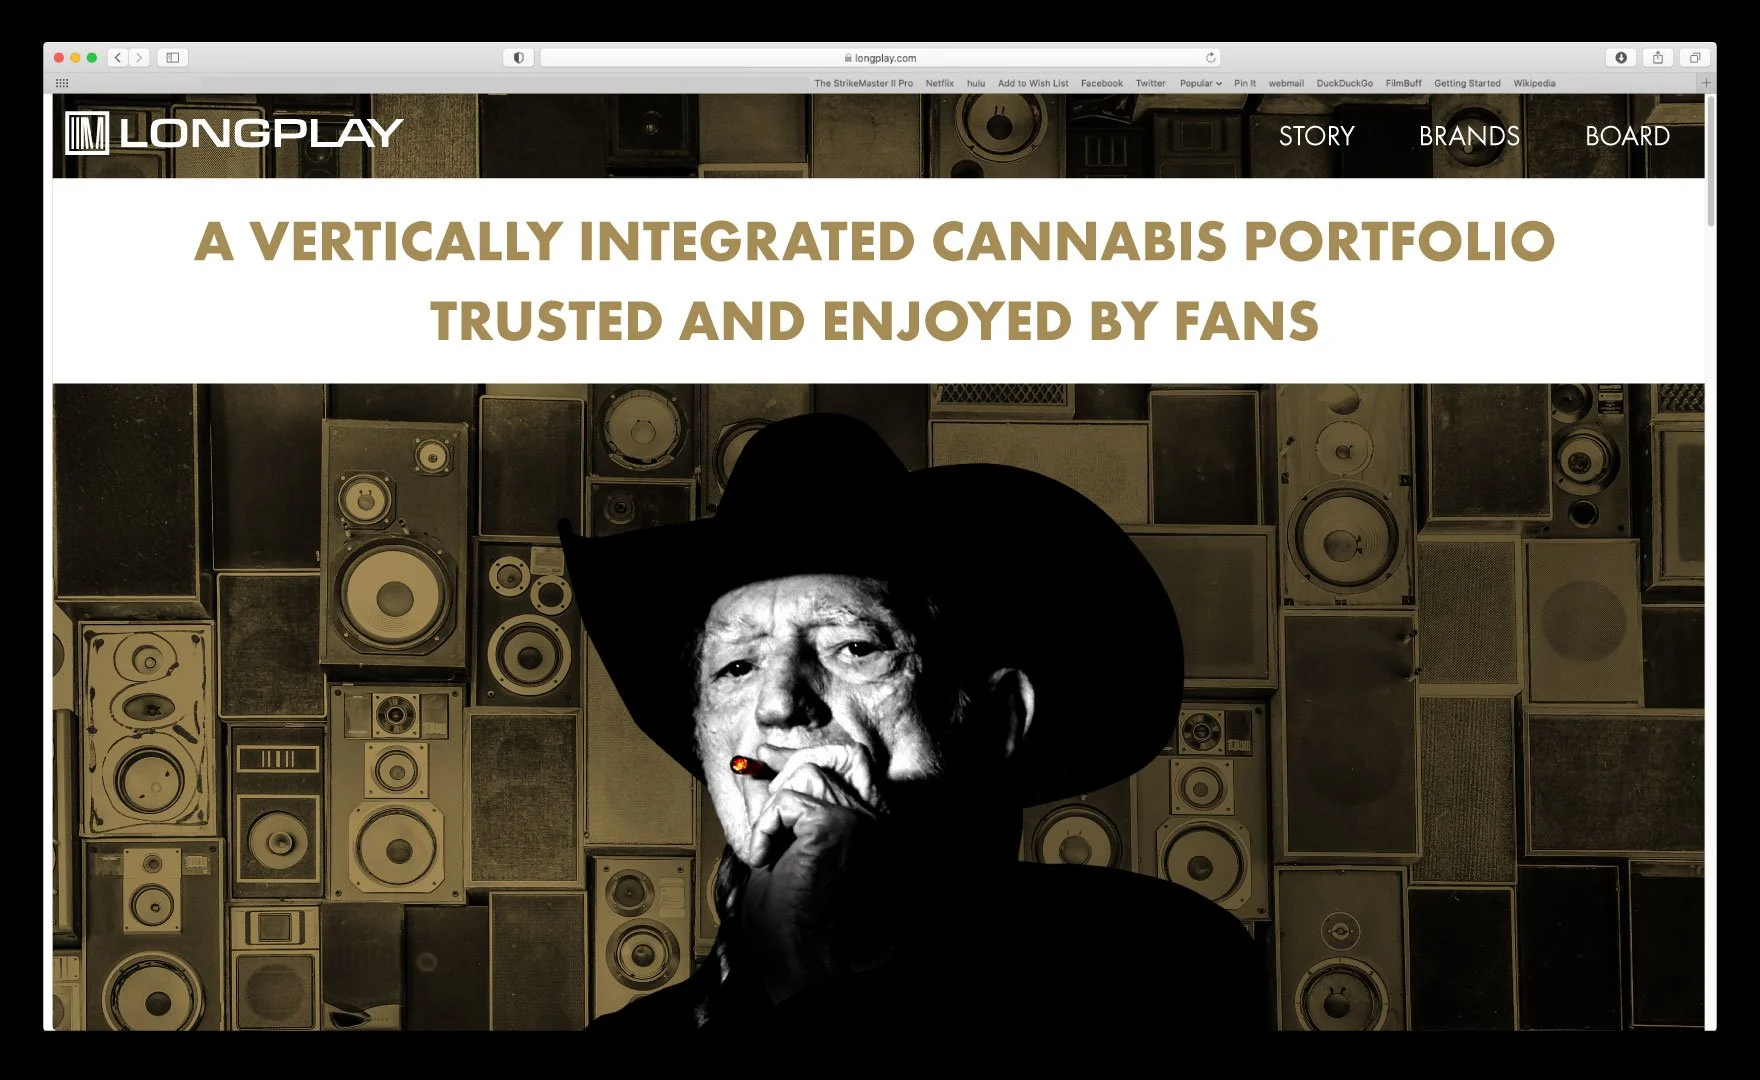The width and height of the screenshot is (1760, 1080).
Task: Click the page's vertical scrollbar
Action: click(x=1711, y=160)
